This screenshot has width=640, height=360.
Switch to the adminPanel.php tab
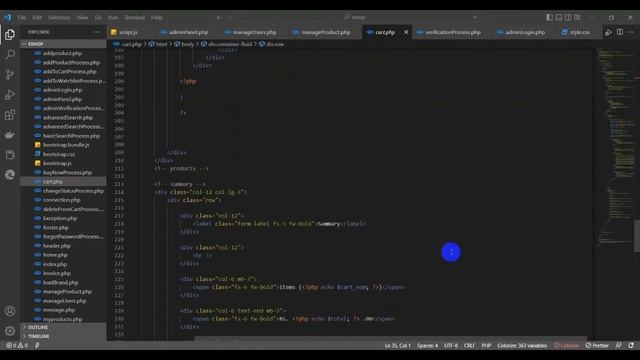click(x=188, y=32)
